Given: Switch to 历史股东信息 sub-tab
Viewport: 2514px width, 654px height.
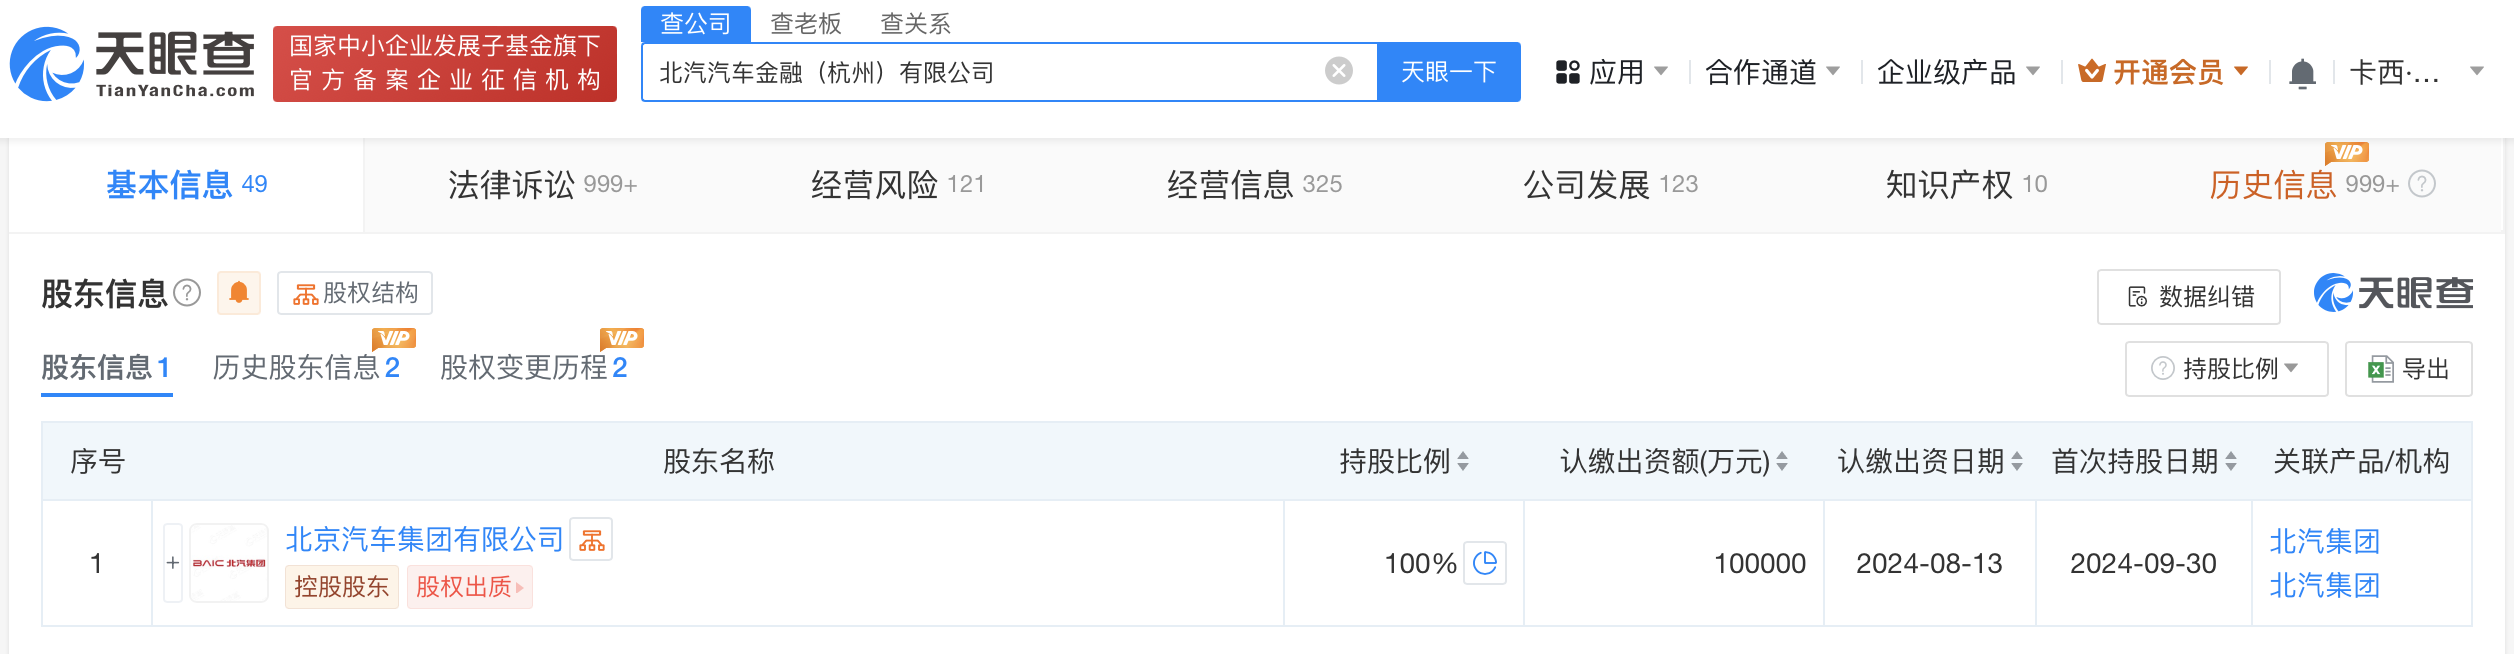Looking at the screenshot, I should 305,368.
